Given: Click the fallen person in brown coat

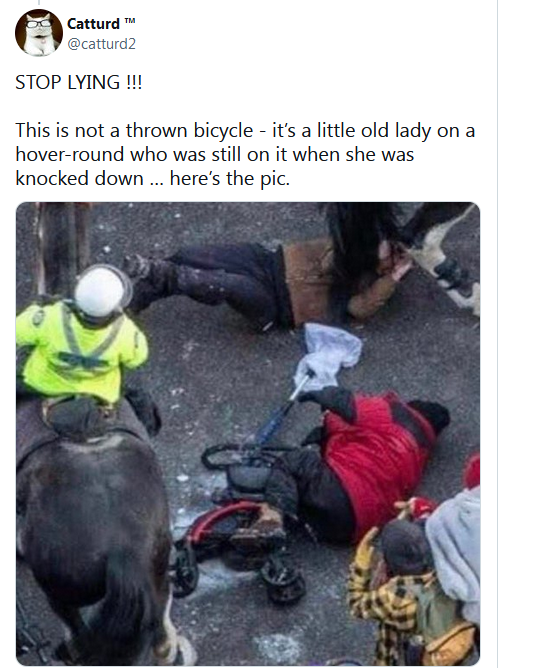Looking at the screenshot, I should (264, 283).
